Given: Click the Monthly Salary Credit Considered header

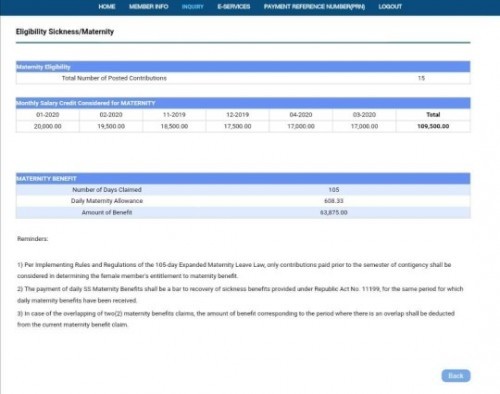Looking at the screenshot, I should [x=243, y=103].
